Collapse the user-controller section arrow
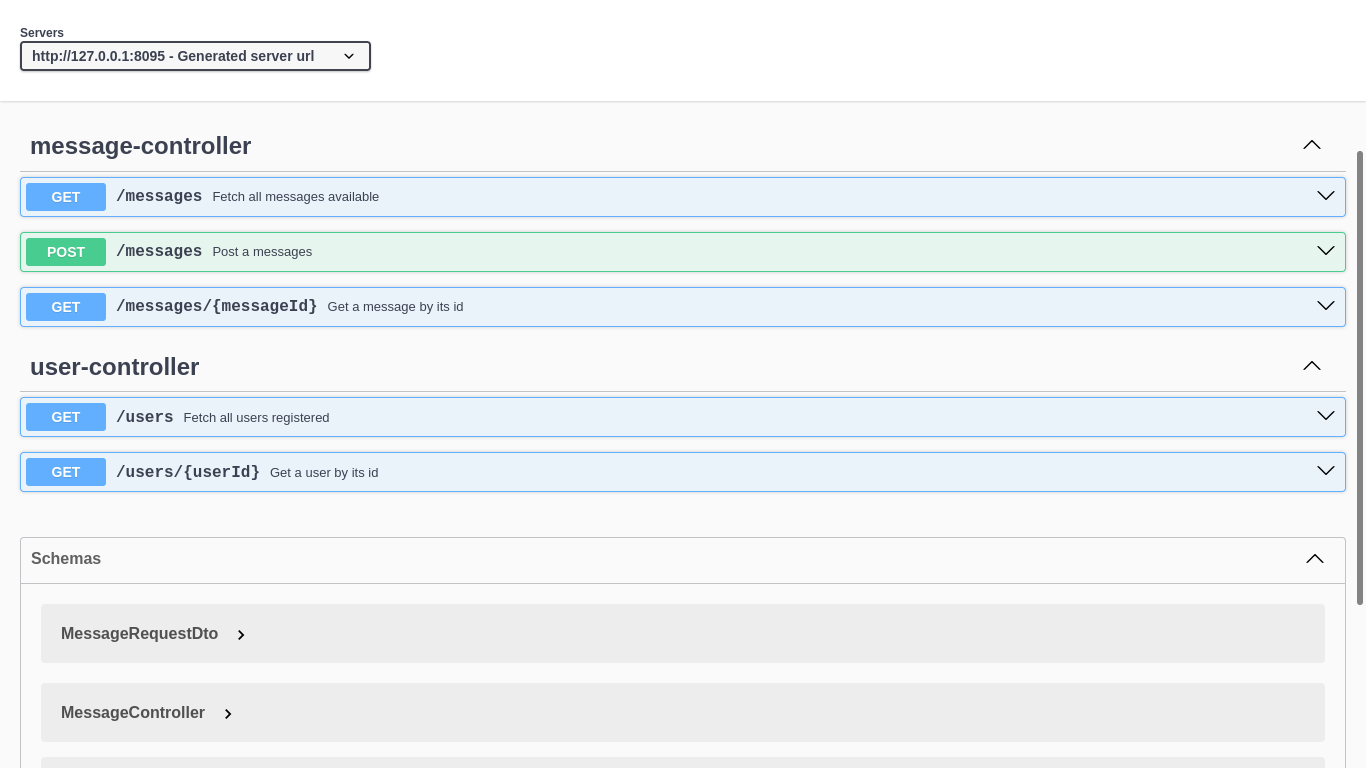The image size is (1366, 768). tap(1312, 366)
